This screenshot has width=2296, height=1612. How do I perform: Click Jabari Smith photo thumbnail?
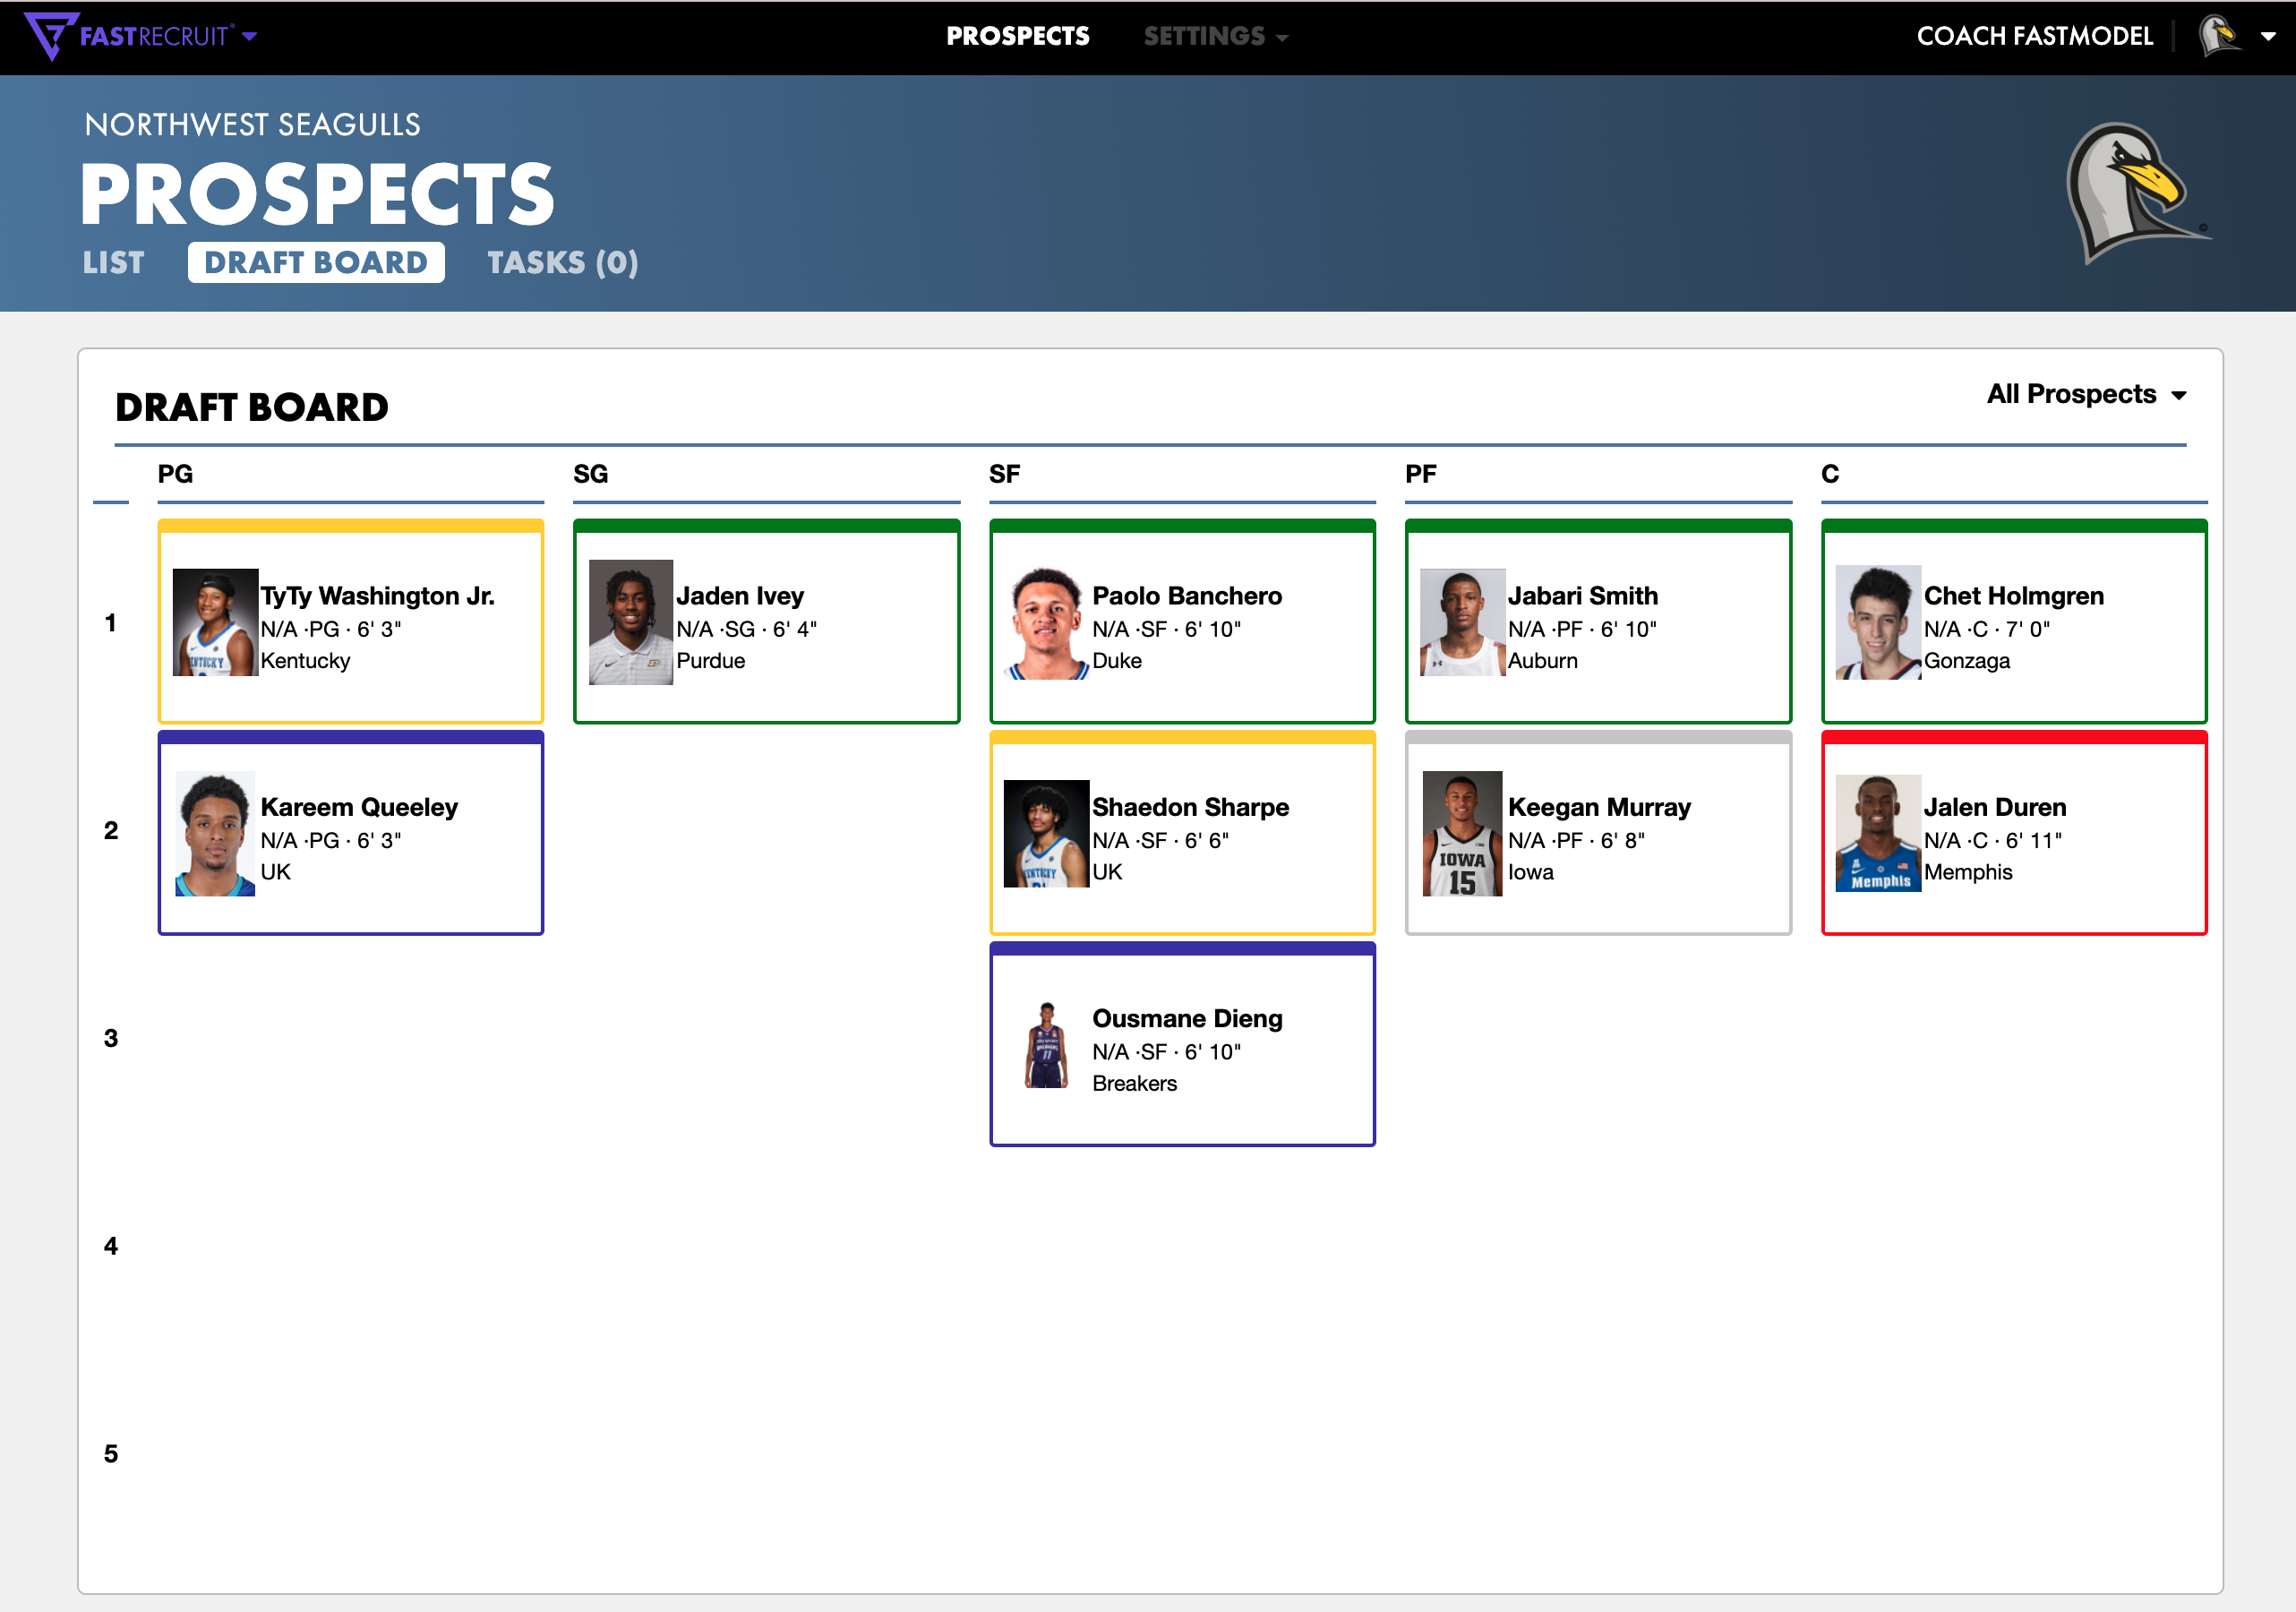click(1463, 622)
